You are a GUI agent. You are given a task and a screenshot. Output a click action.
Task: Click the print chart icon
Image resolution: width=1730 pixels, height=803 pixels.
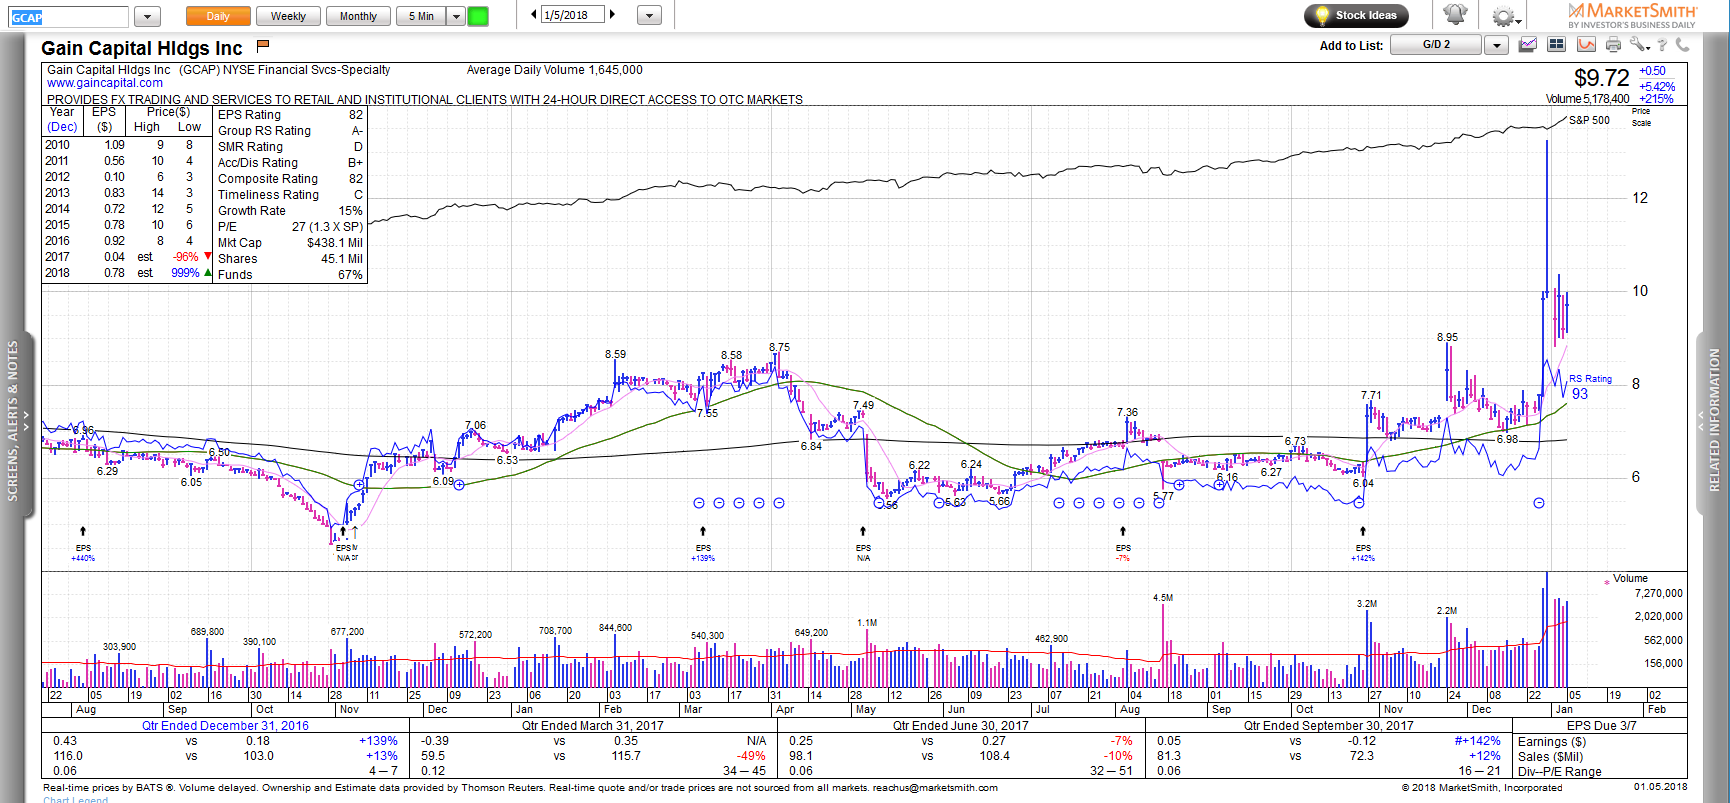pyautogui.click(x=1613, y=45)
